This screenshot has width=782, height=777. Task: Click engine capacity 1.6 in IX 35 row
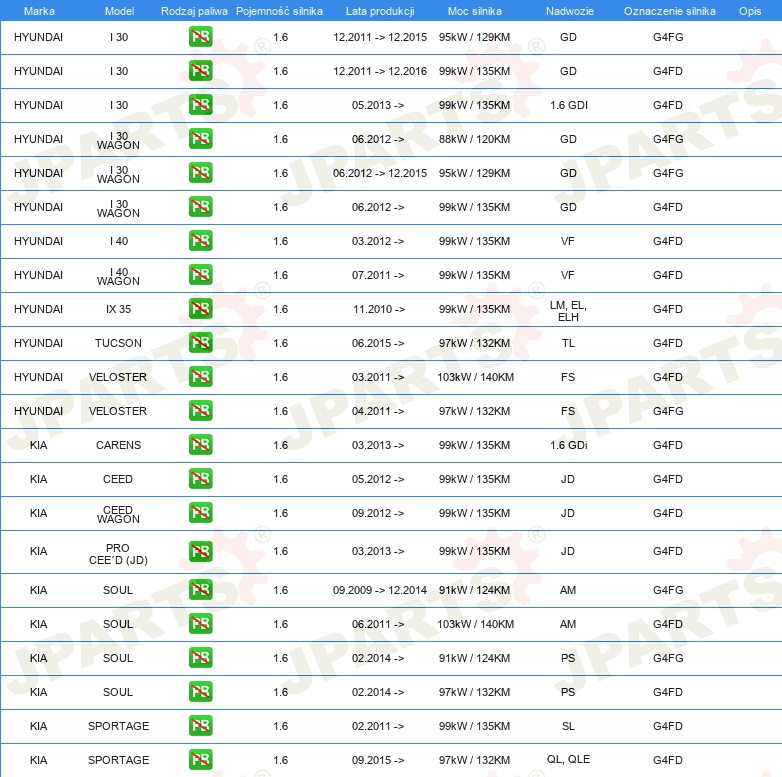[280, 309]
